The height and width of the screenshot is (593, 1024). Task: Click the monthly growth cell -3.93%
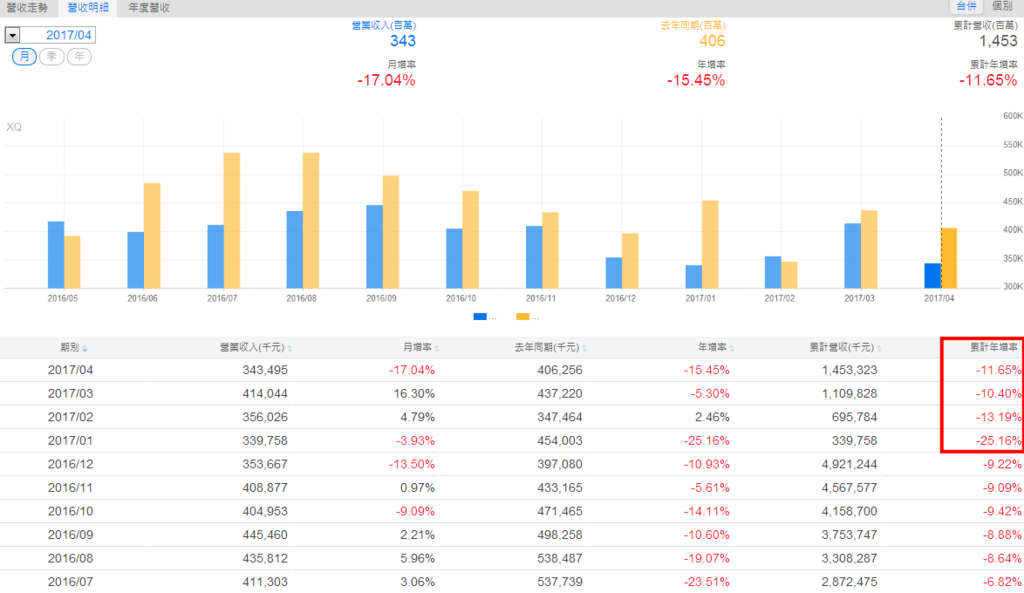[x=415, y=441]
